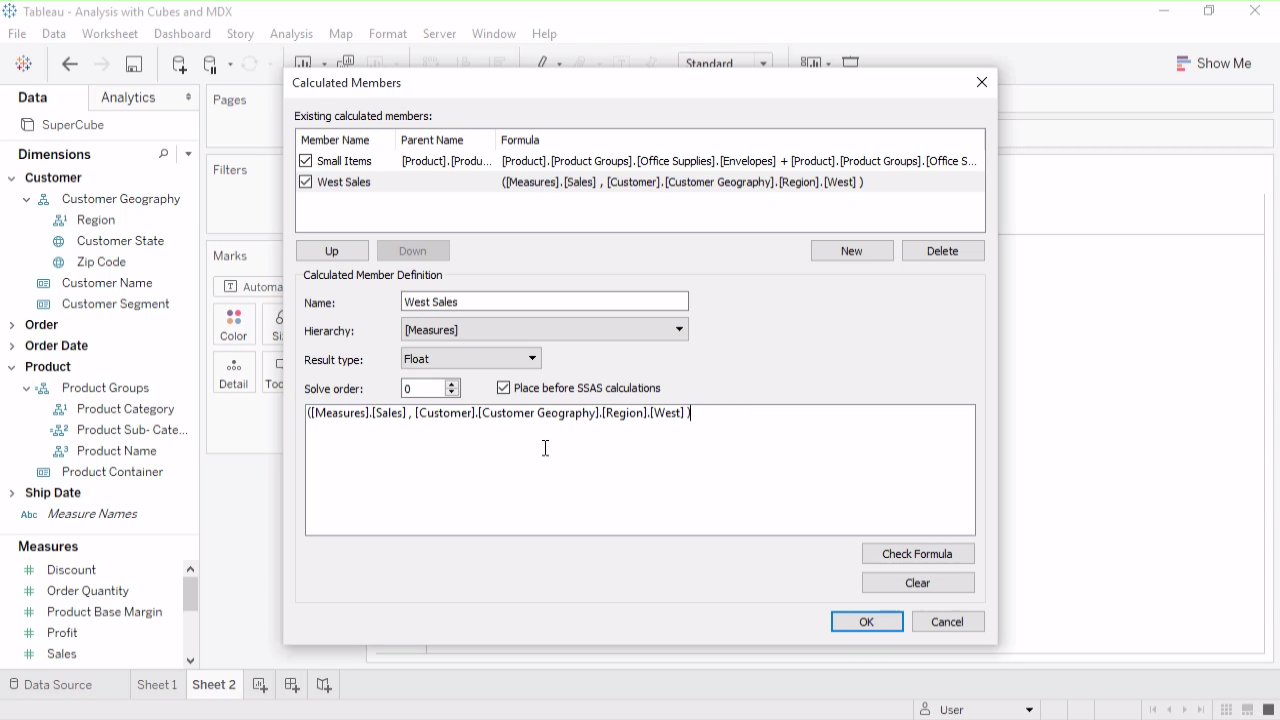Viewport: 1280px width, 720px height.
Task: Click the Back arrow in toolbar
Action: click(69, 64)
